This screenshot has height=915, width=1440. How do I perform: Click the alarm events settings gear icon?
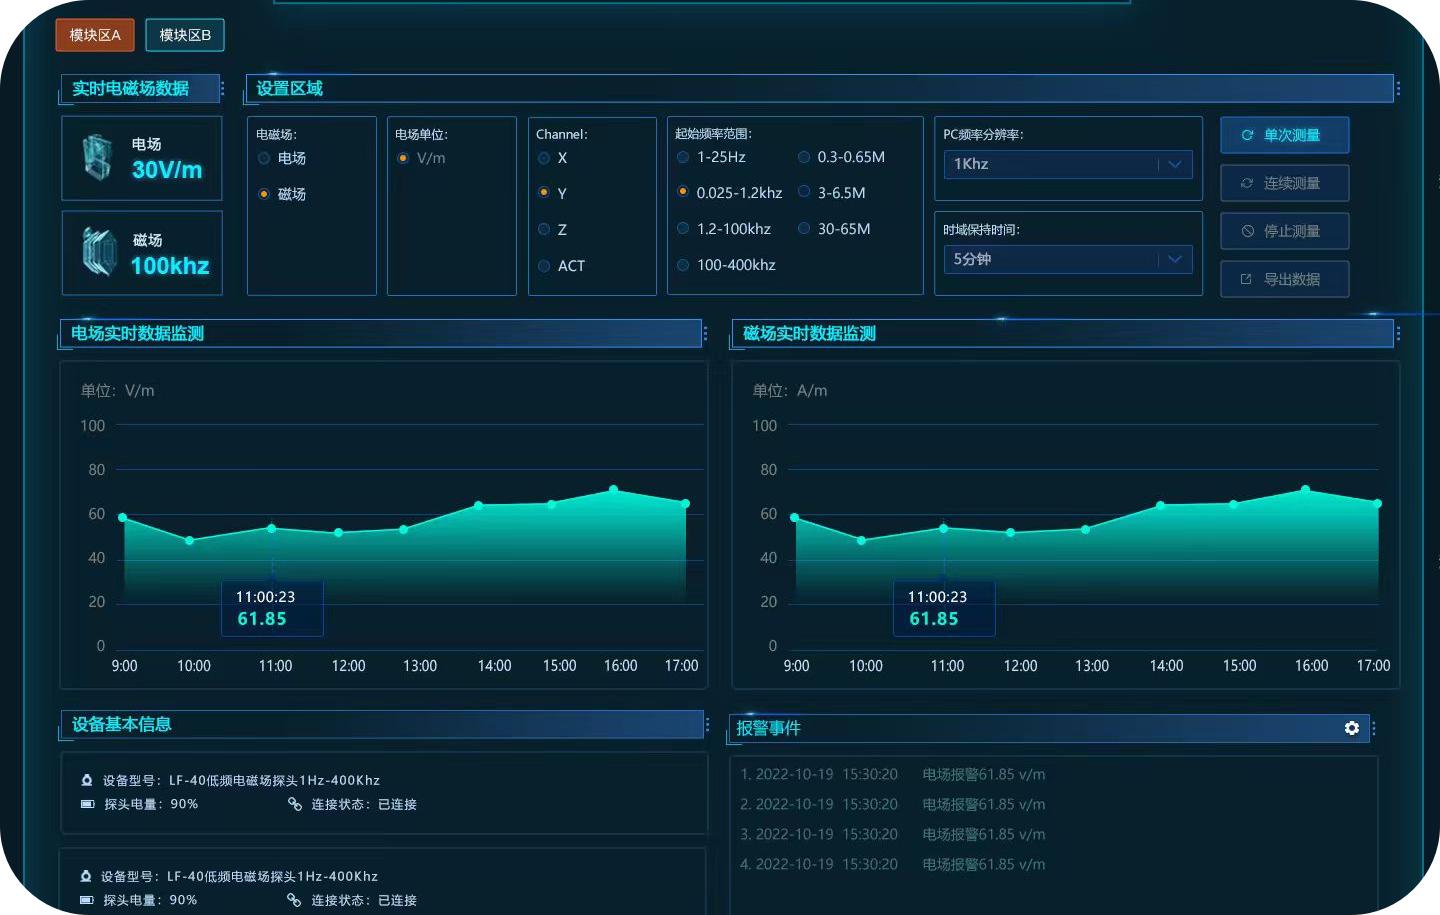click(1351, 728)
